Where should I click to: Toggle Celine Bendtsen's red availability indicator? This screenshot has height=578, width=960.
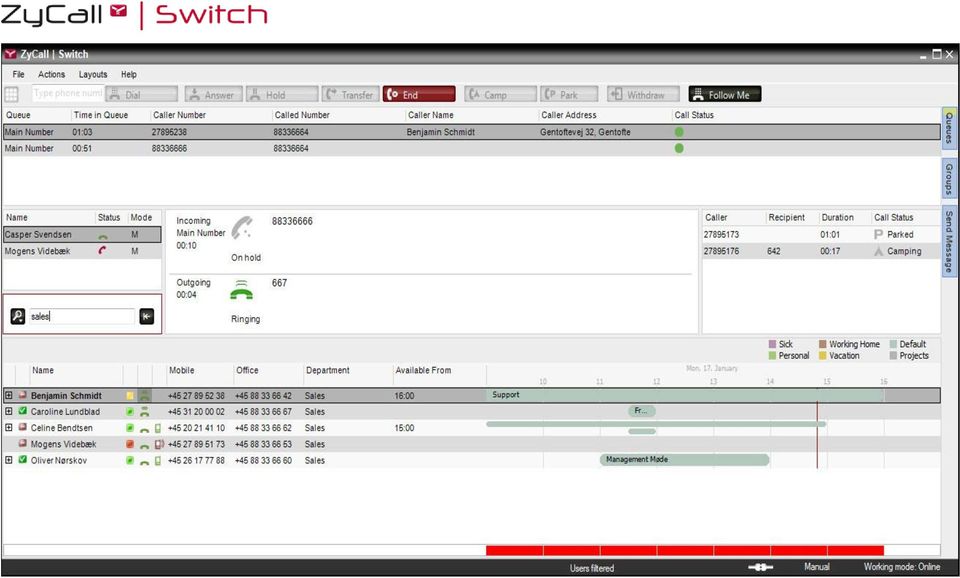[x=23, y=427]
